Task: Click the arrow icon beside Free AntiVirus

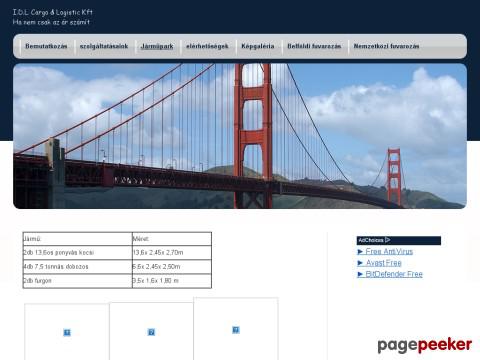Action: 360,252
